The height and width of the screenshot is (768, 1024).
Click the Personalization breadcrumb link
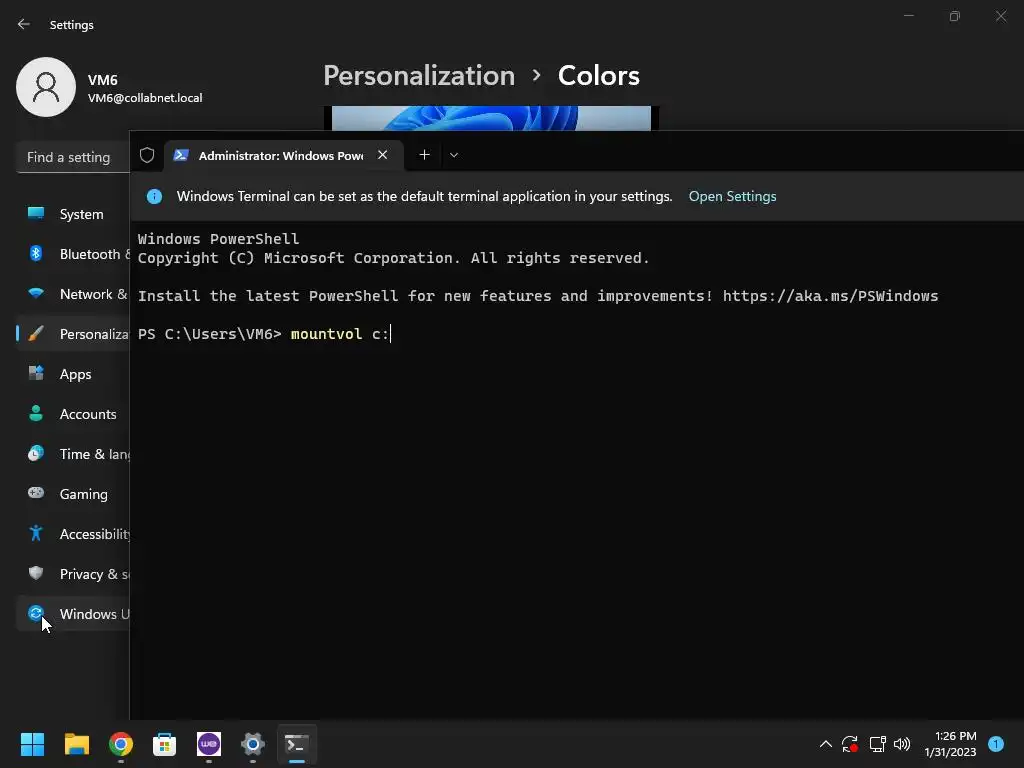[x=419, y=76]
